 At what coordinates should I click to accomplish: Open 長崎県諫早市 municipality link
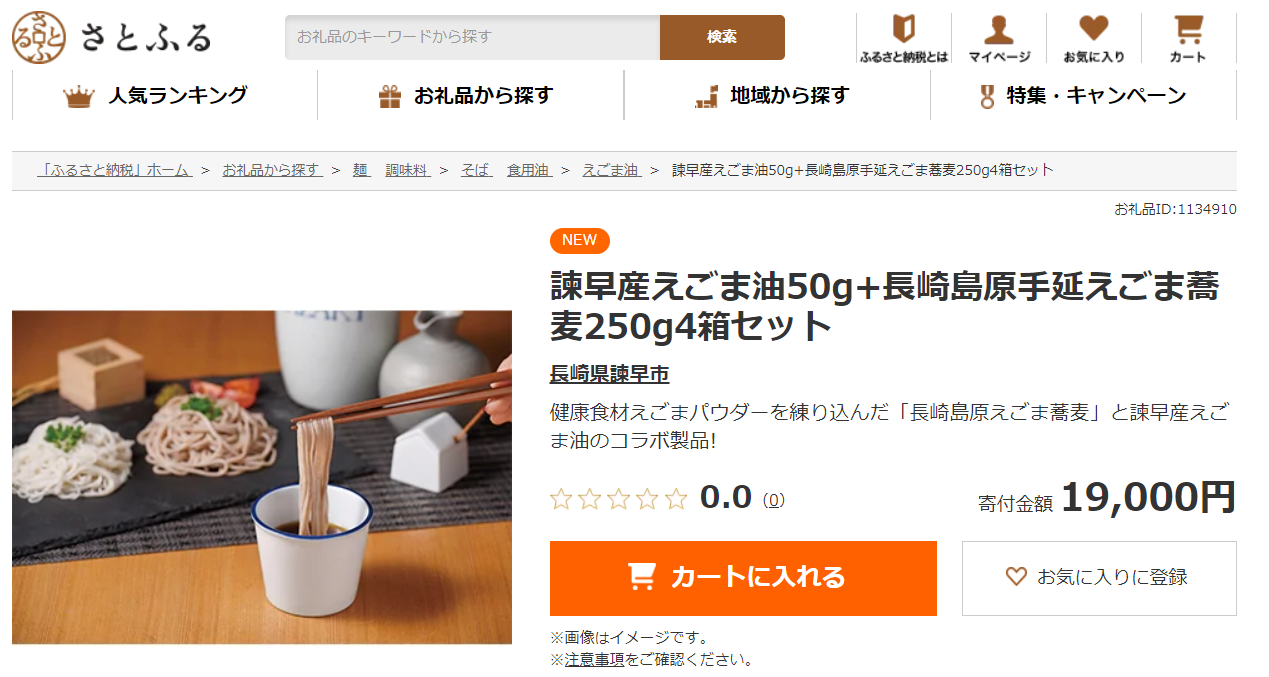click(x=609, y=375)
